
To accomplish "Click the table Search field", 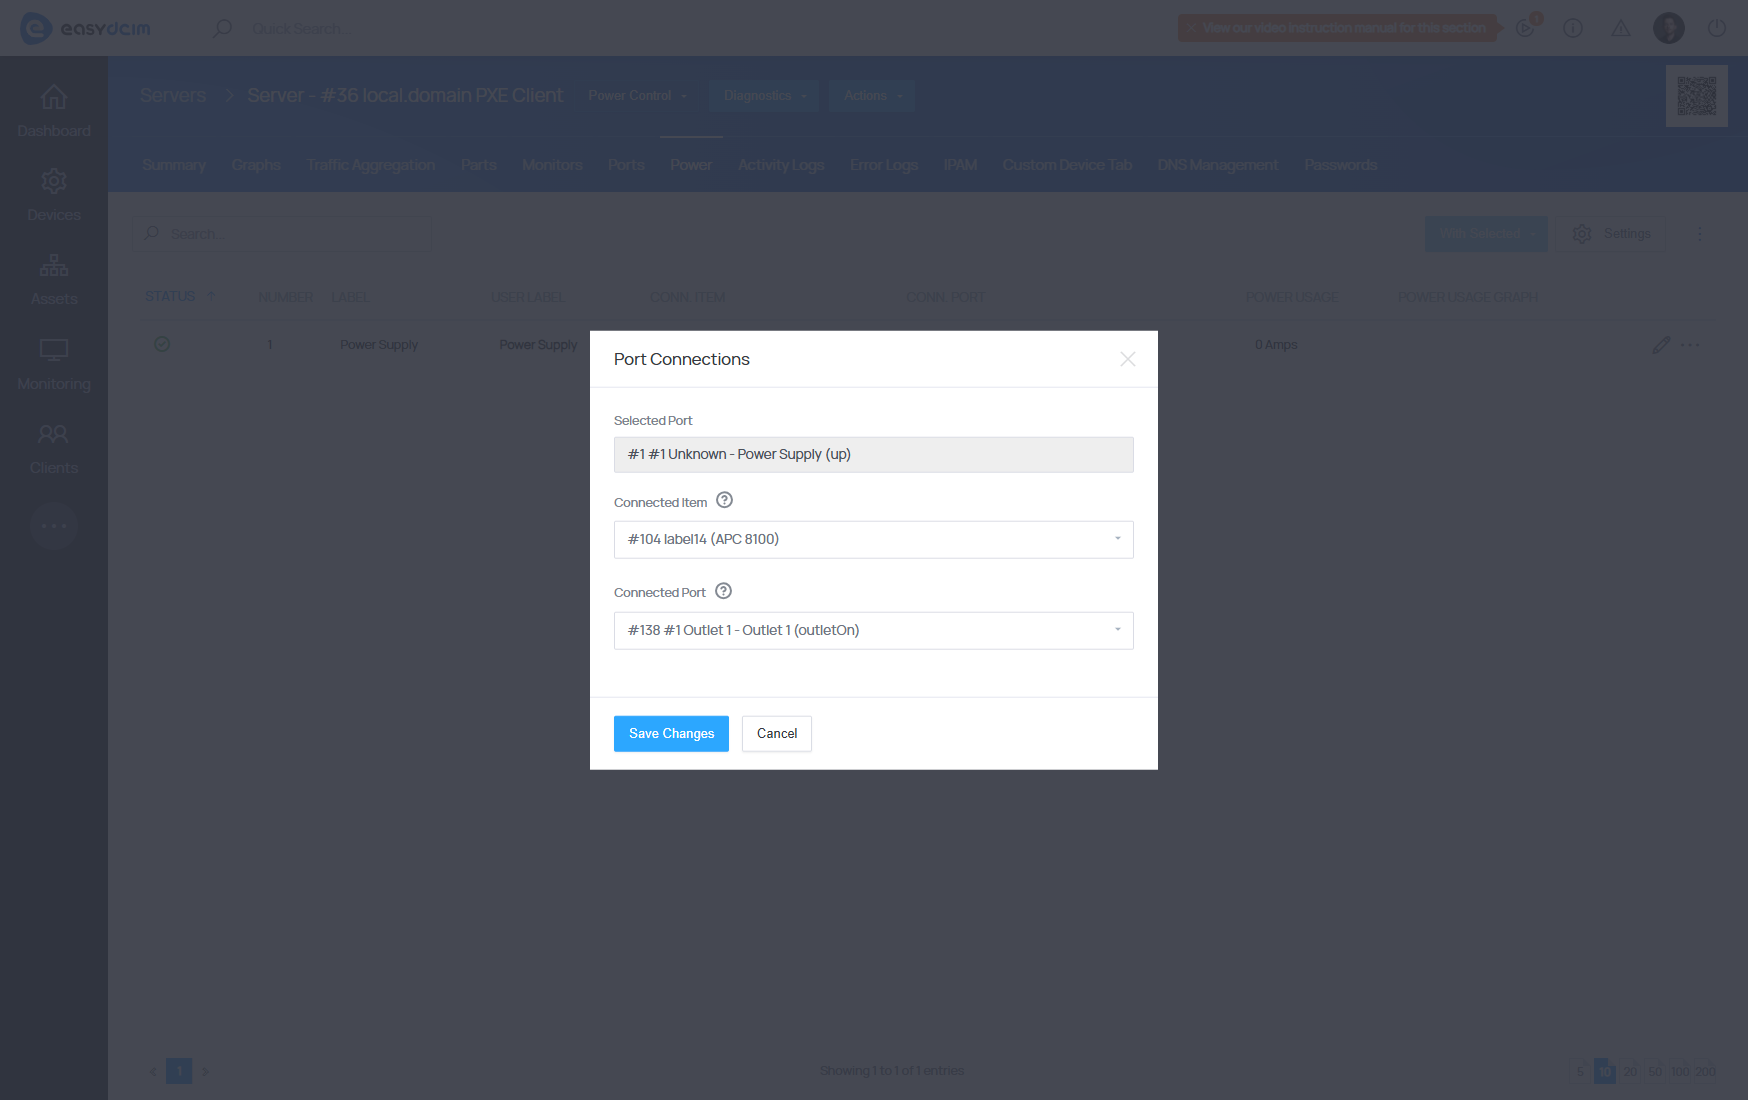I will click(282, 234).
